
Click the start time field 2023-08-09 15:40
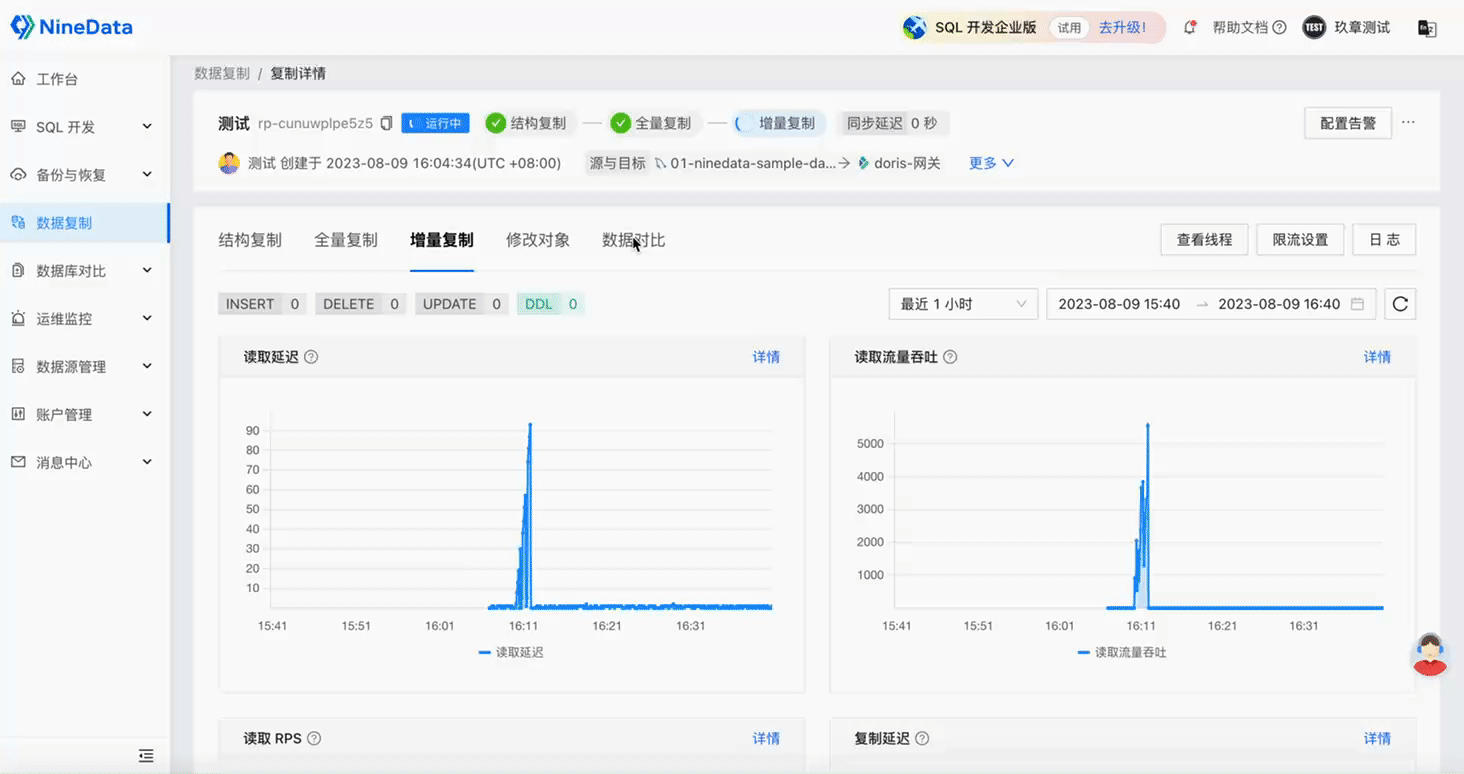pos(1117,303)
